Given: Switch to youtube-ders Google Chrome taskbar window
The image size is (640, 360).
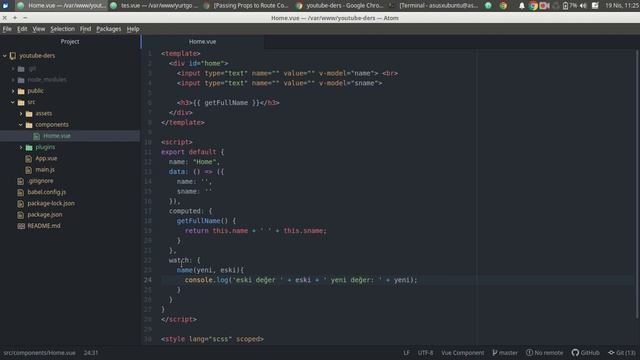Looking at the screenshot, I should coord(340,6).
